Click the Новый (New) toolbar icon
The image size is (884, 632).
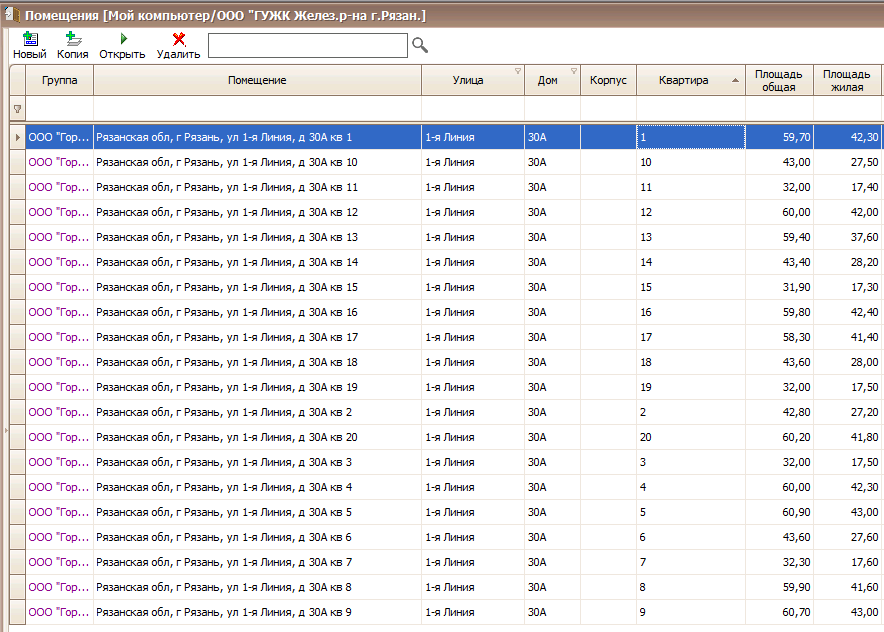coord(29,40)
